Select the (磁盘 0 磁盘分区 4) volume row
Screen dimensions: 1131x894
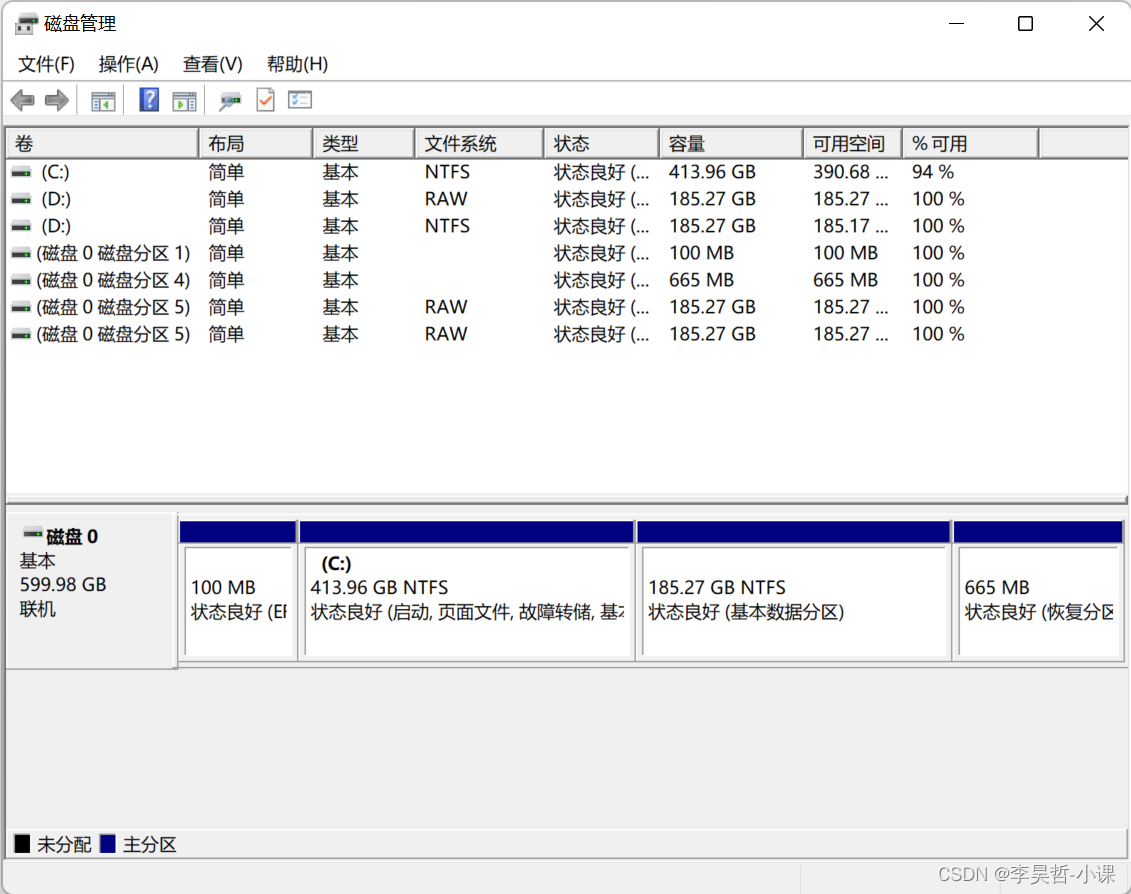(x=566, y=281)
